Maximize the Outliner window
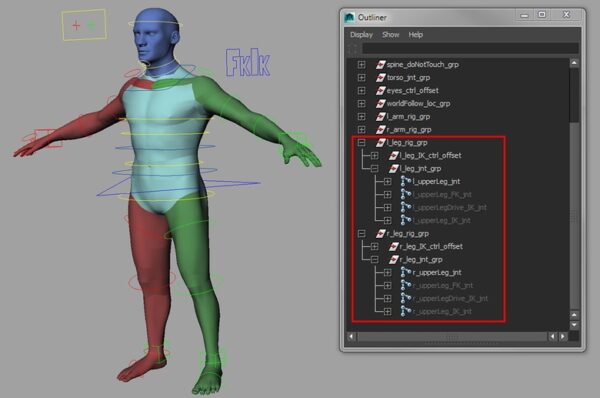 (542, 15)
